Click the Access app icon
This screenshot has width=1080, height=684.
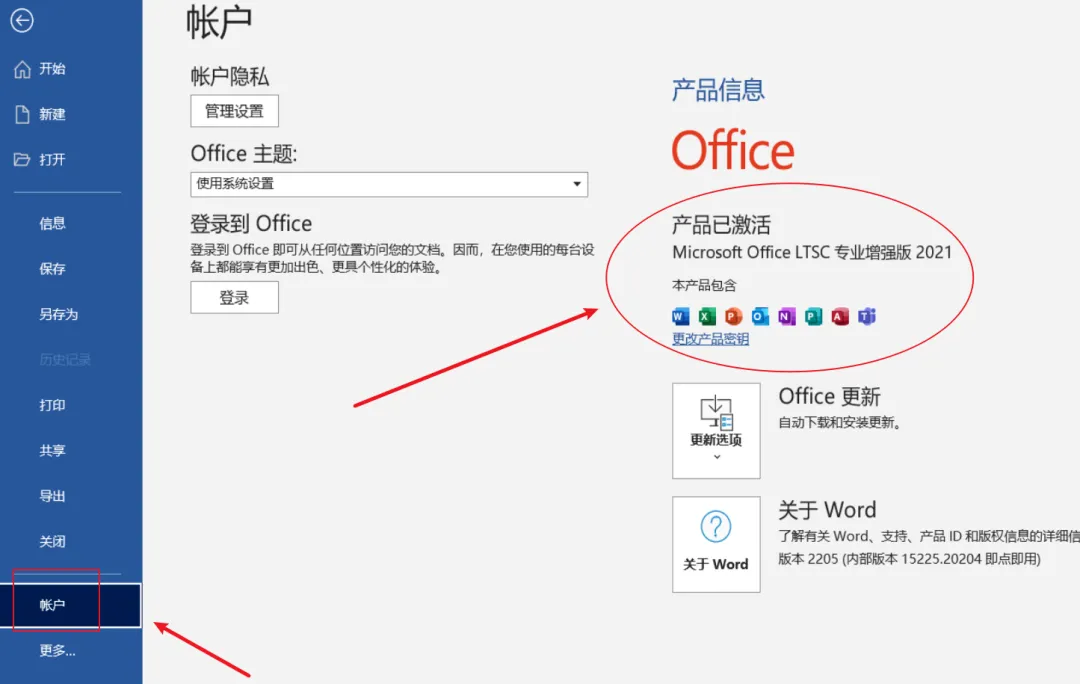(840, 316)
